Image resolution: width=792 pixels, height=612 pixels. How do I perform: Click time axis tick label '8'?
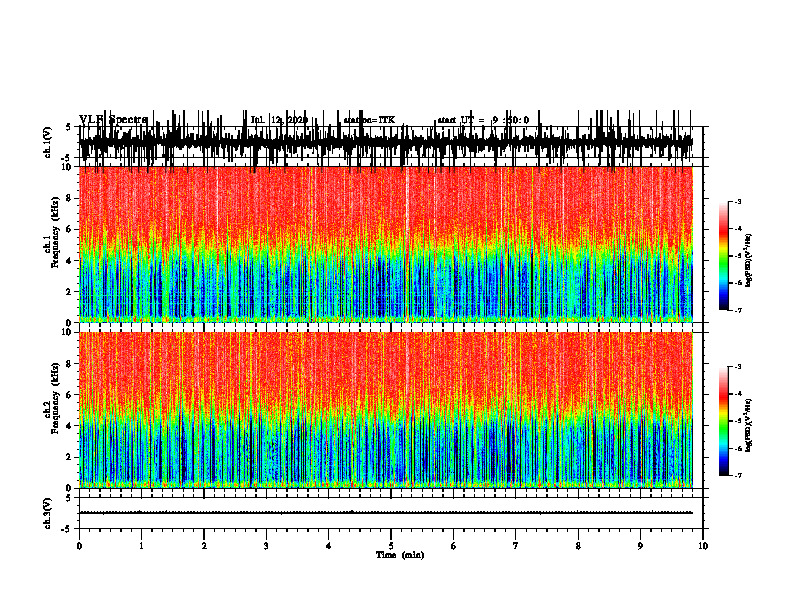578,546
